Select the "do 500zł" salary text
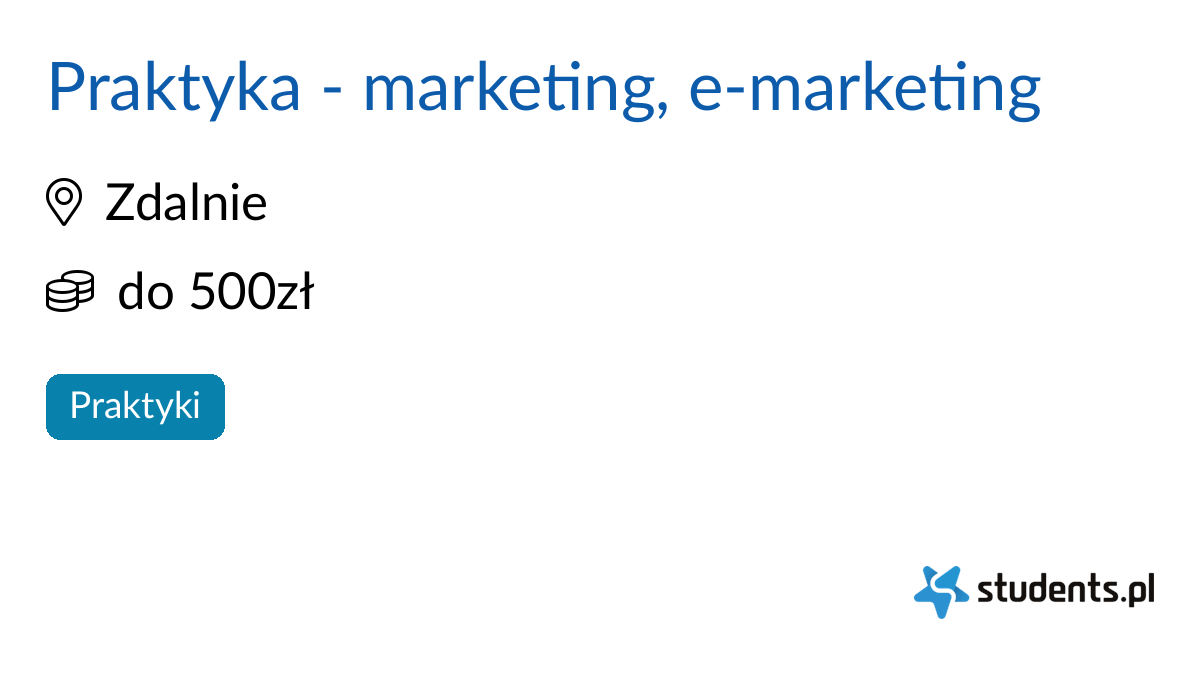 pyautogui.click(x=215, y=292)
